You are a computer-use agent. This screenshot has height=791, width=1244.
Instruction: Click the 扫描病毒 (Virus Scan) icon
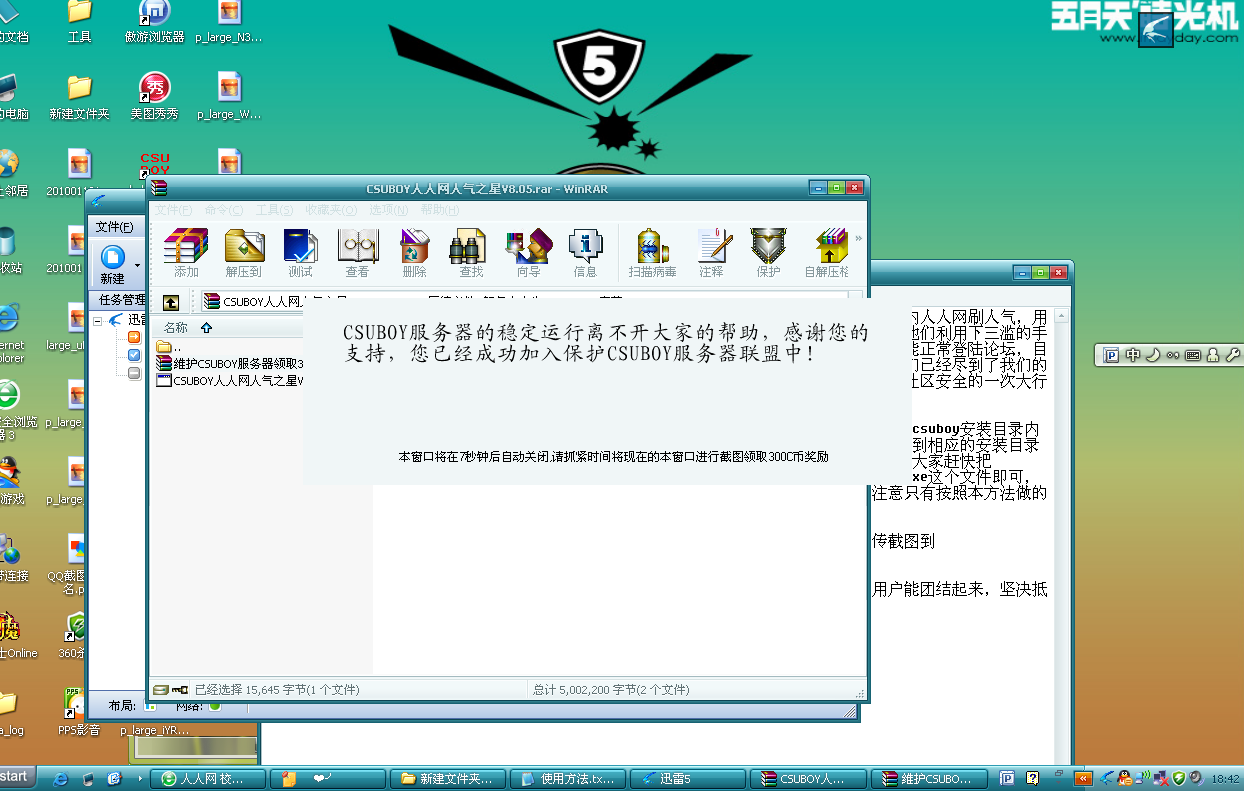[652, 252]
